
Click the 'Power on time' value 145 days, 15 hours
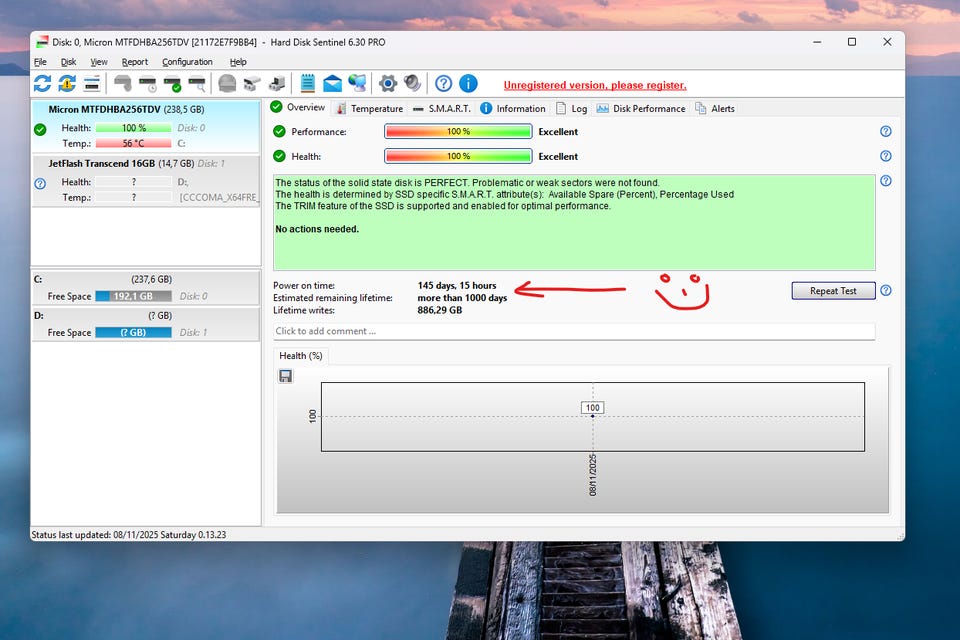point(457,285)
